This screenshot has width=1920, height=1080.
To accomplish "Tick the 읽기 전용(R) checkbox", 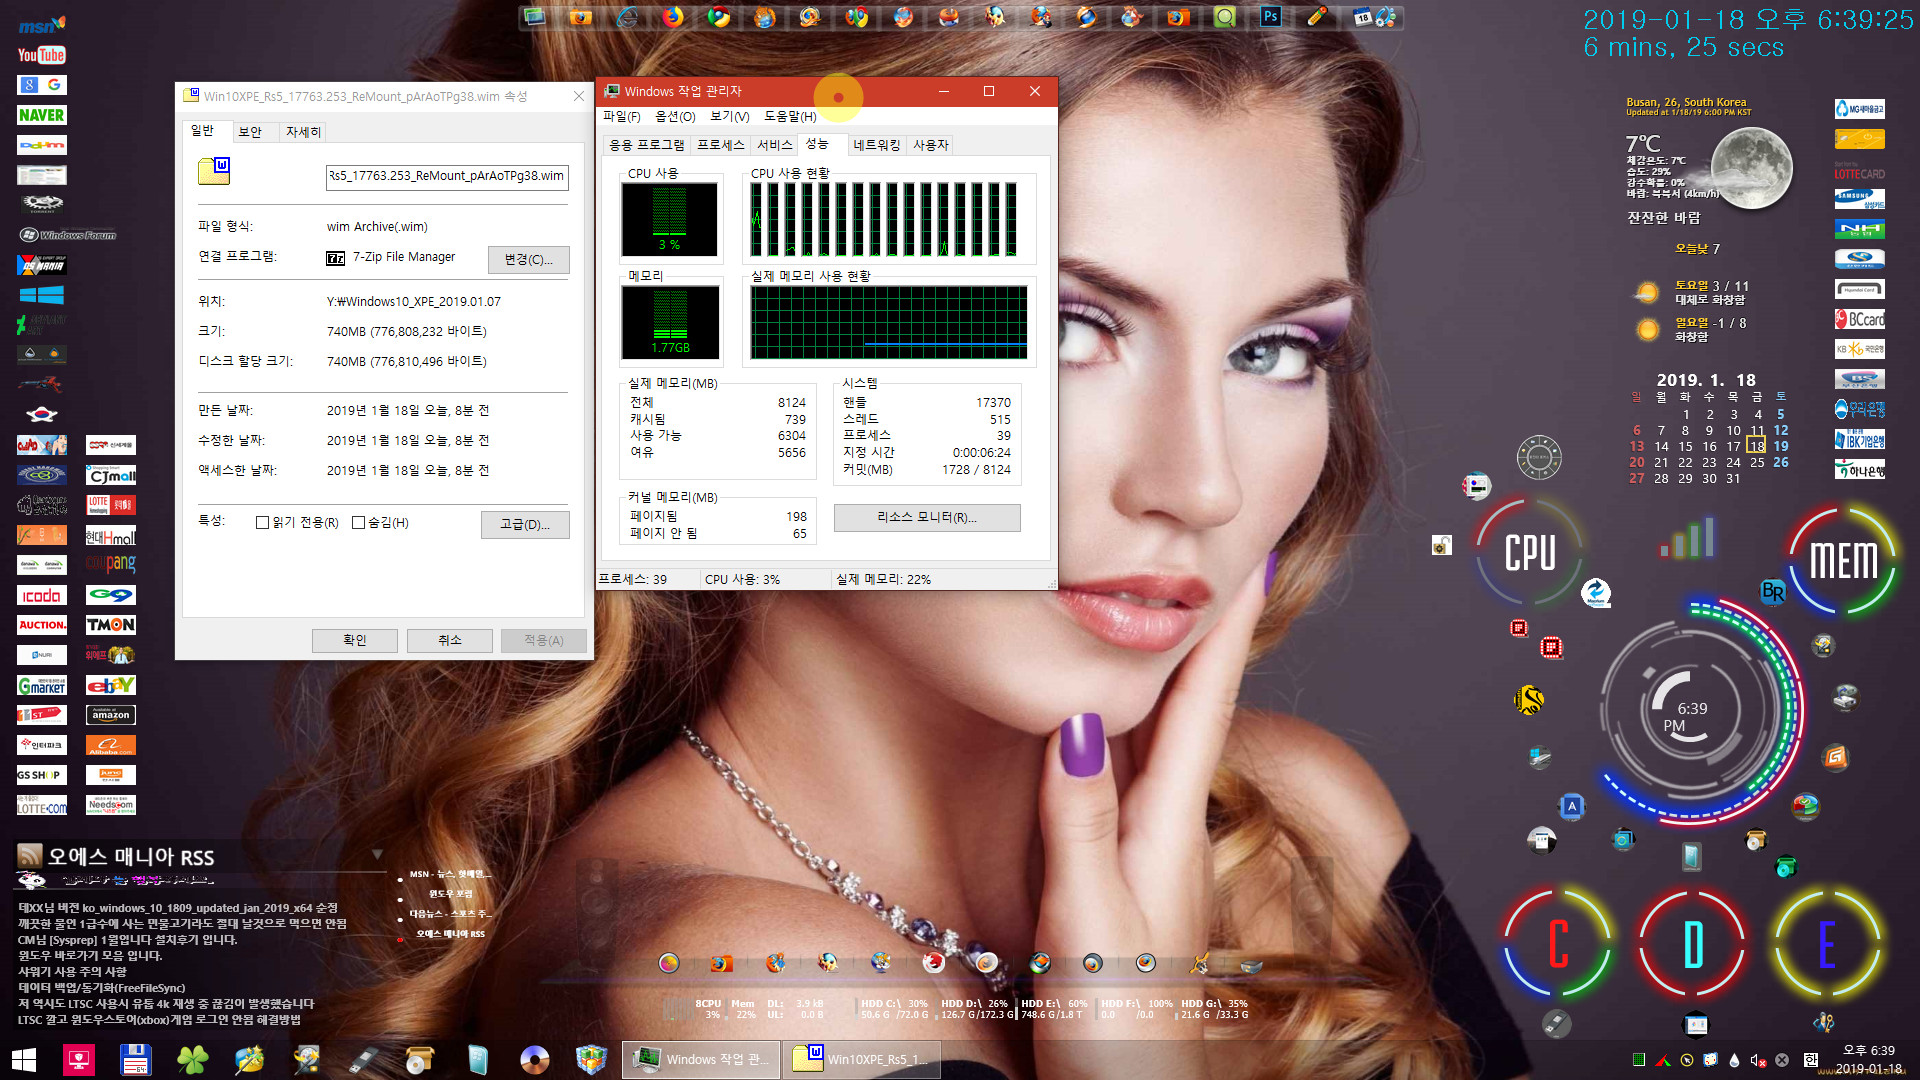I will click(x=262, y=522).
